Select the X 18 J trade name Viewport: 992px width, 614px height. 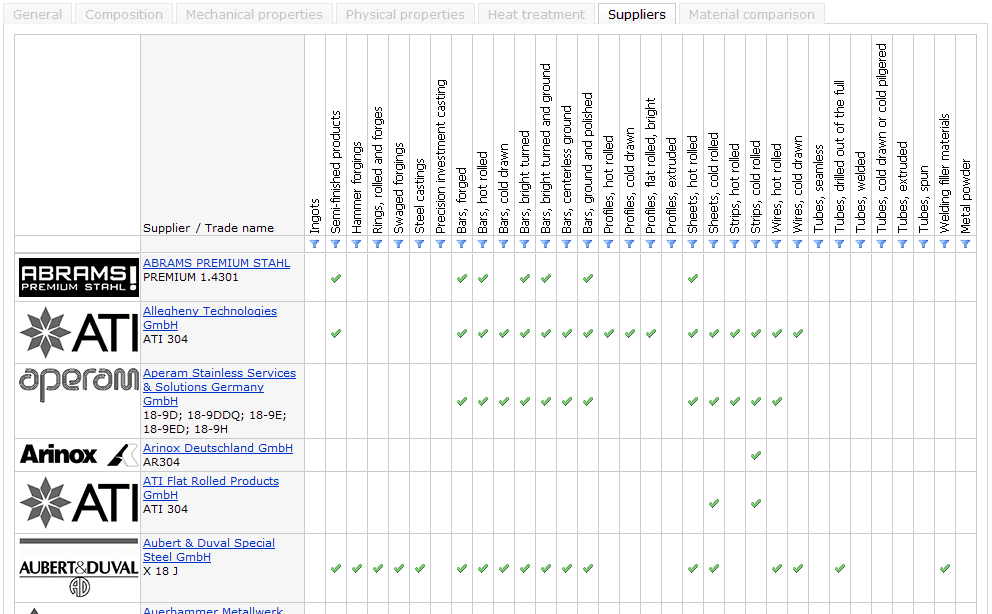(160, 571)
